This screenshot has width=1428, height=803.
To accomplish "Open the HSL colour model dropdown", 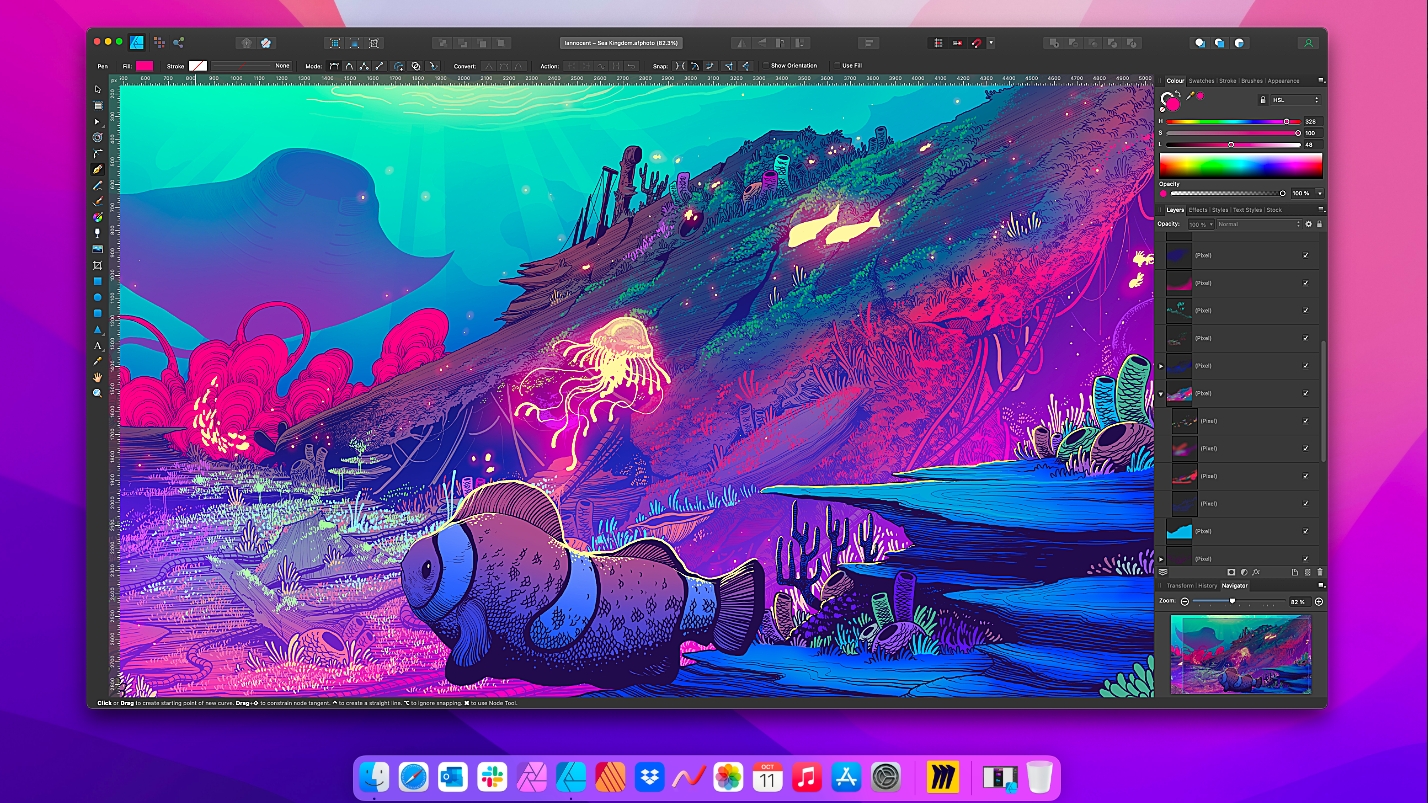I will tap(1296, 100).
